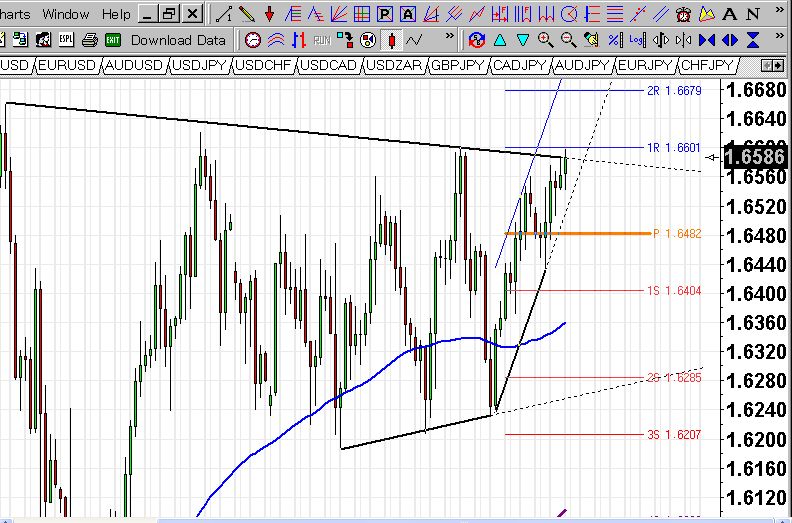This screenshot has height=523, width=792.
Task: Click the green EXIT icon
Action: (x=113, y=39)
